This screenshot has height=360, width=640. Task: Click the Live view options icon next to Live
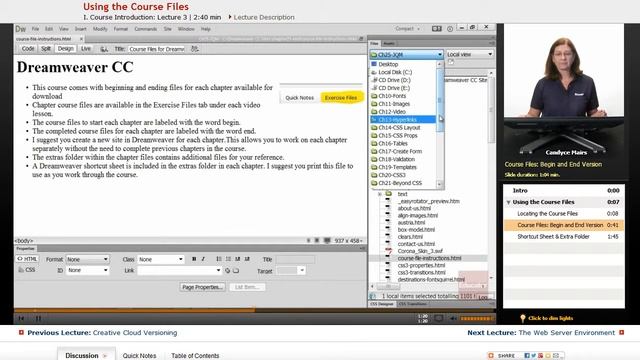click(x=104, y=49)
